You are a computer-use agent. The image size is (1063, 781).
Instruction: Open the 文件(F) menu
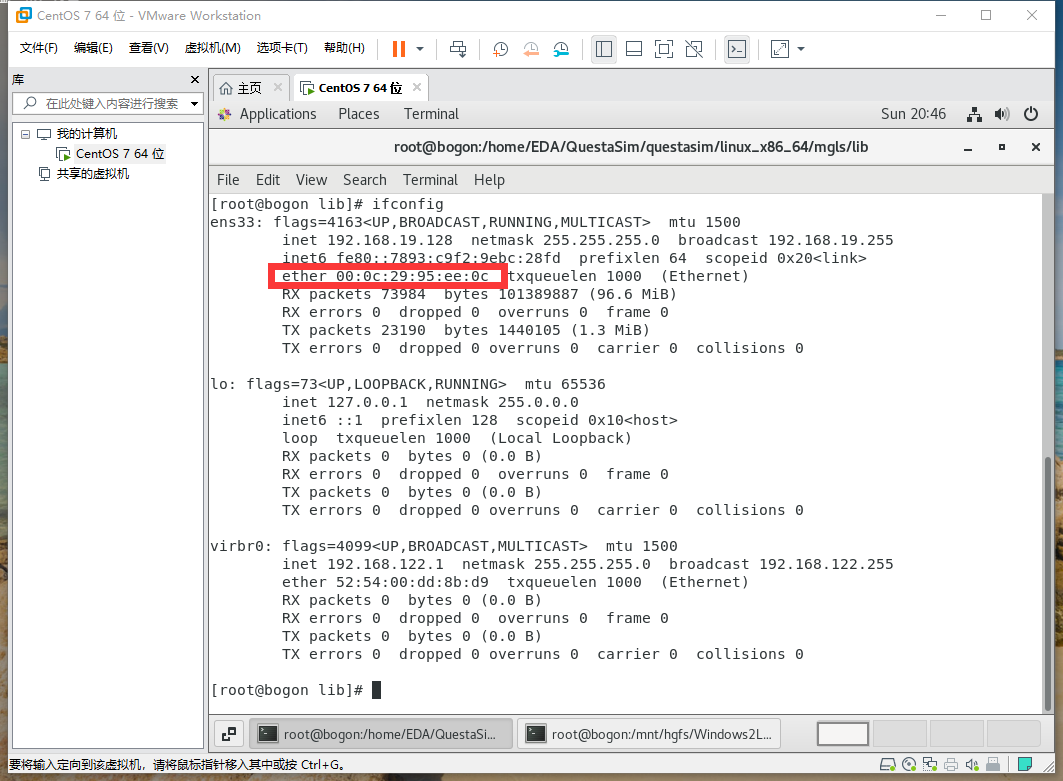coord(39,47)
